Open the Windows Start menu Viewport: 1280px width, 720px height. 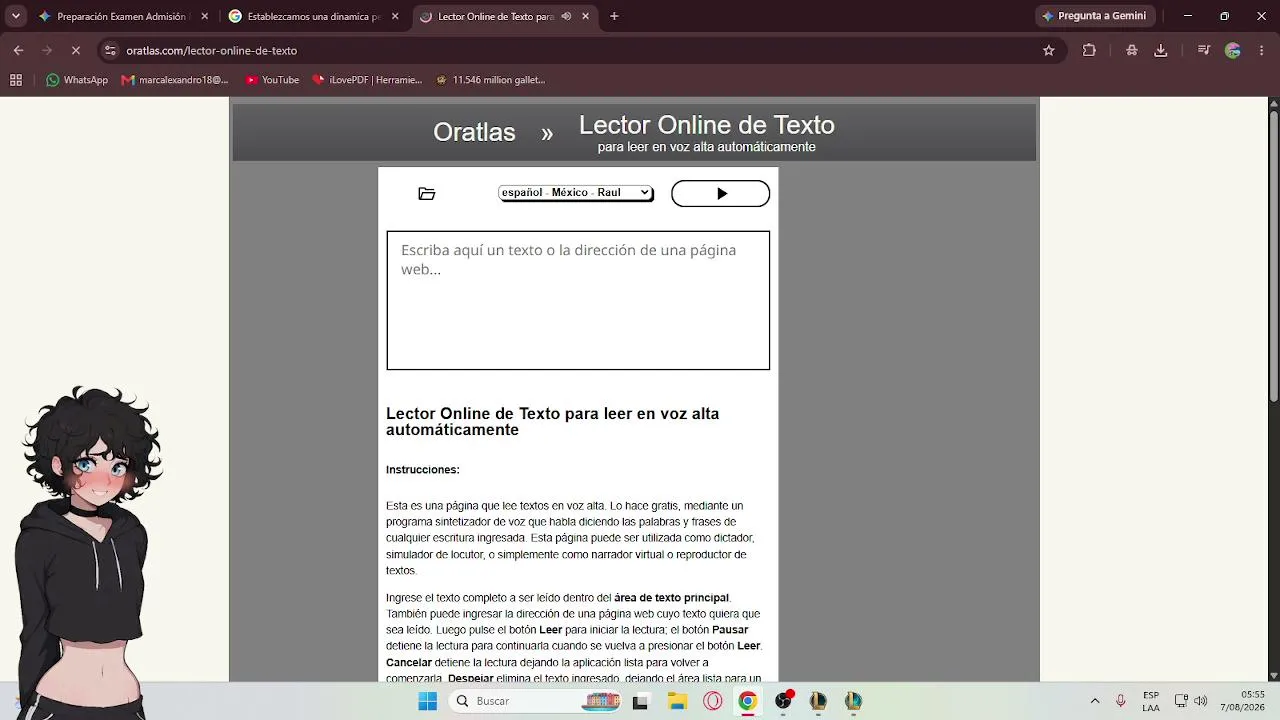point(427,701)
